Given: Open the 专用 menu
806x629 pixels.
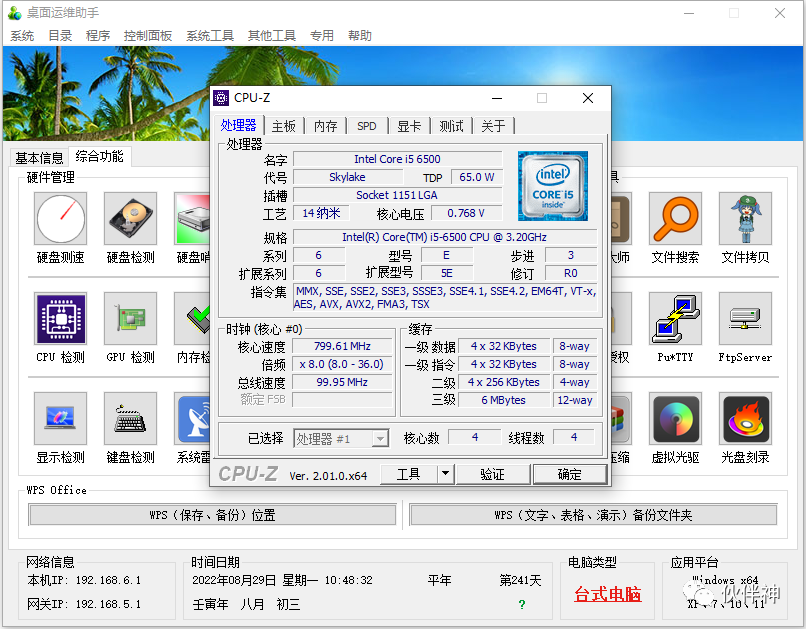Looking at the screenshot, I should 322,36.
